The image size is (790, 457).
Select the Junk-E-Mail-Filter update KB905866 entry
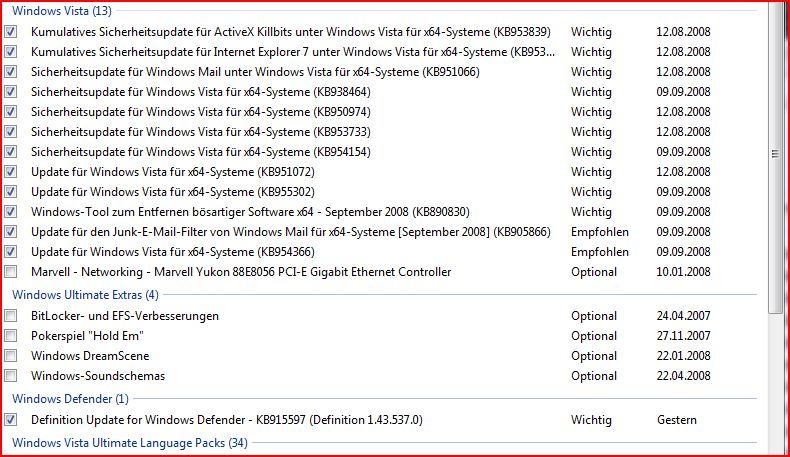click(291, 232)
